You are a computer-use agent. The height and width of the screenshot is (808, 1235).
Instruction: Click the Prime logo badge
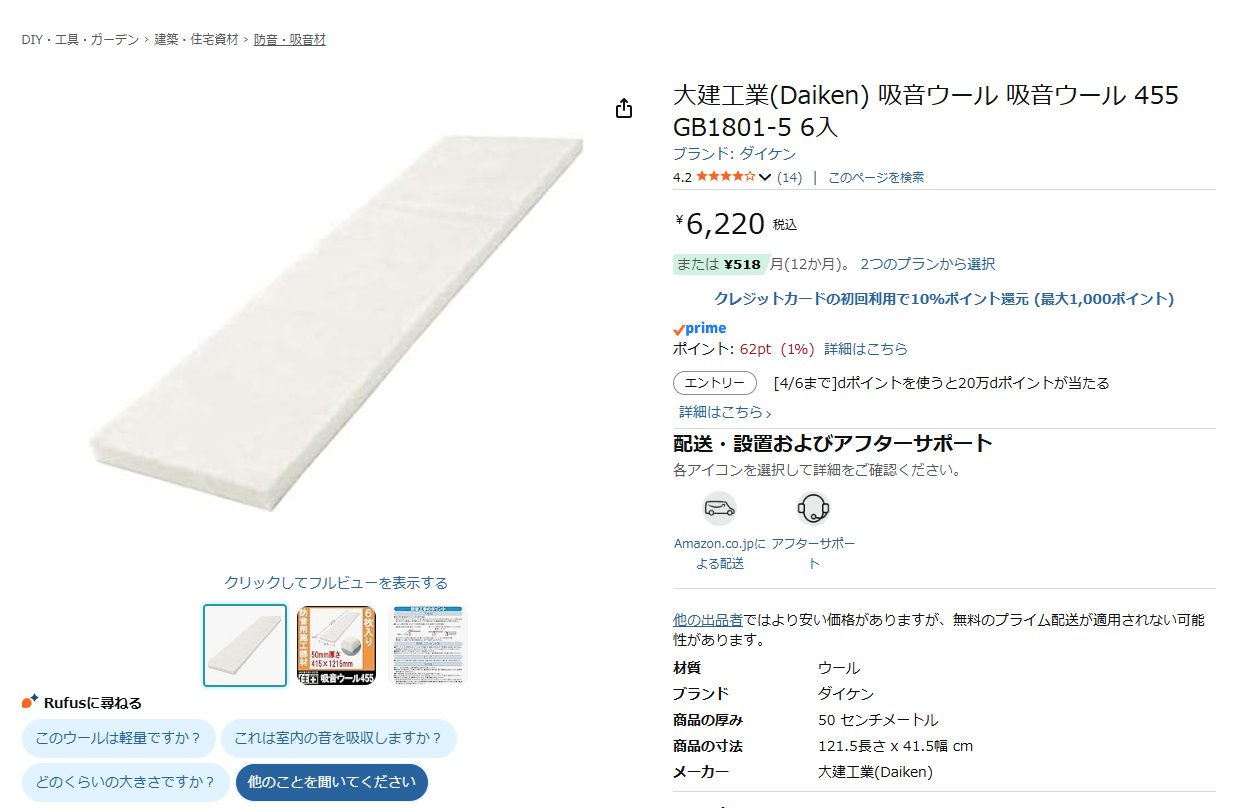(x=700, y=328)
